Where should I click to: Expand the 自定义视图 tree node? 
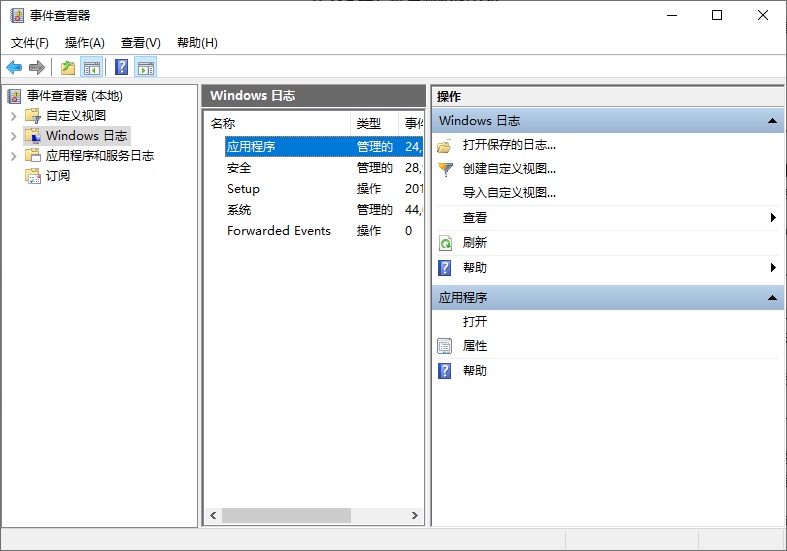click(x=14, y=116)
